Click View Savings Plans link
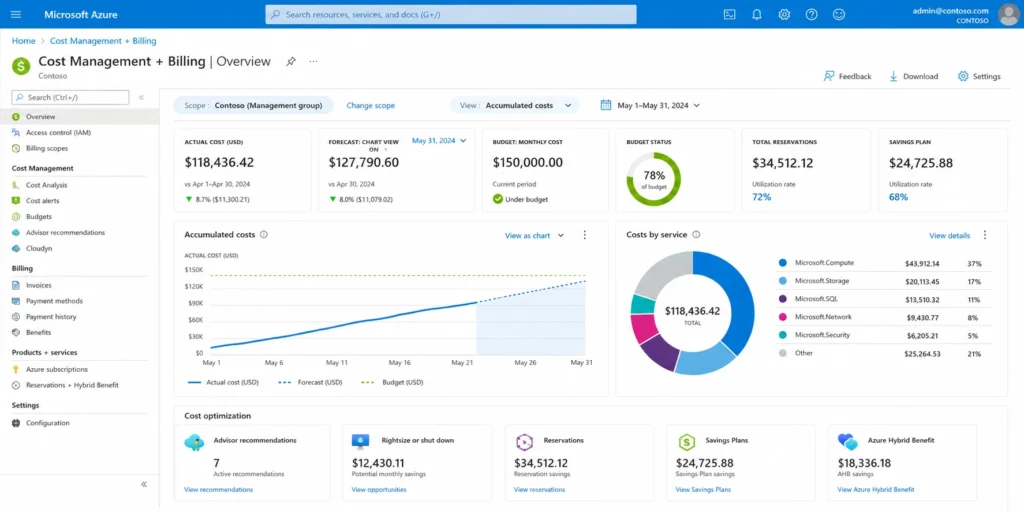The image size is (1024, 512). pos(703,489)
